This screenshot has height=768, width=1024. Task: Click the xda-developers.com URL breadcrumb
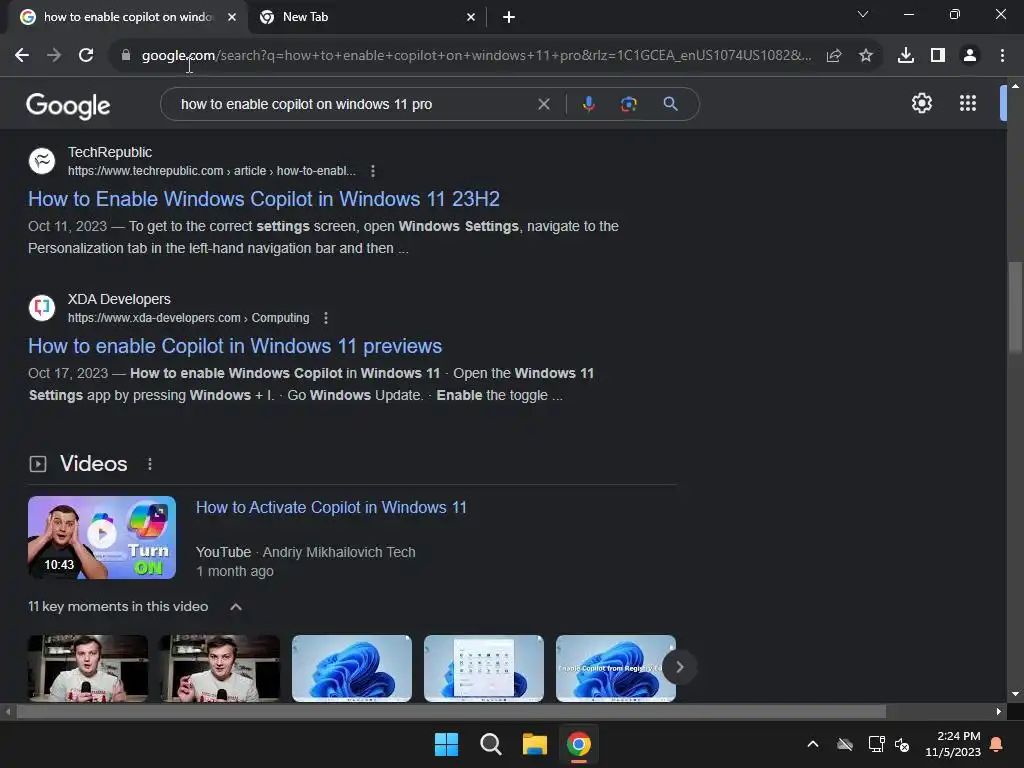(x=189, y=318)
